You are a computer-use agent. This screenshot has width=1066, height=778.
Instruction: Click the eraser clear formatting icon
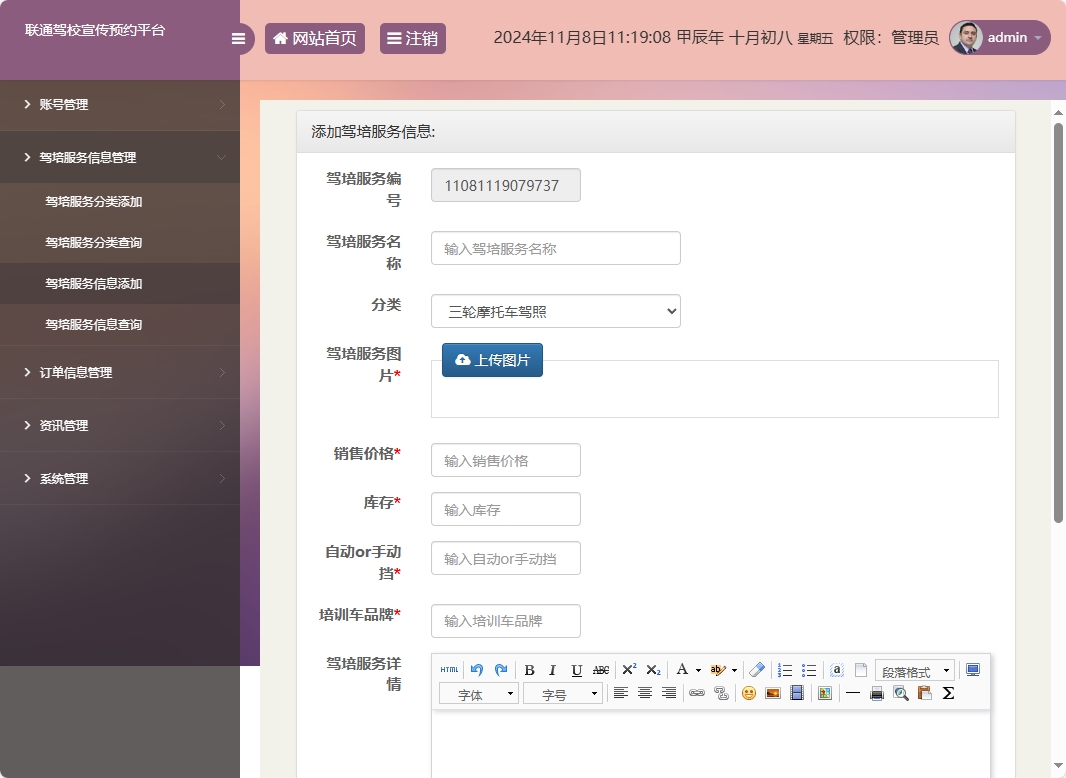coord(757,670)
